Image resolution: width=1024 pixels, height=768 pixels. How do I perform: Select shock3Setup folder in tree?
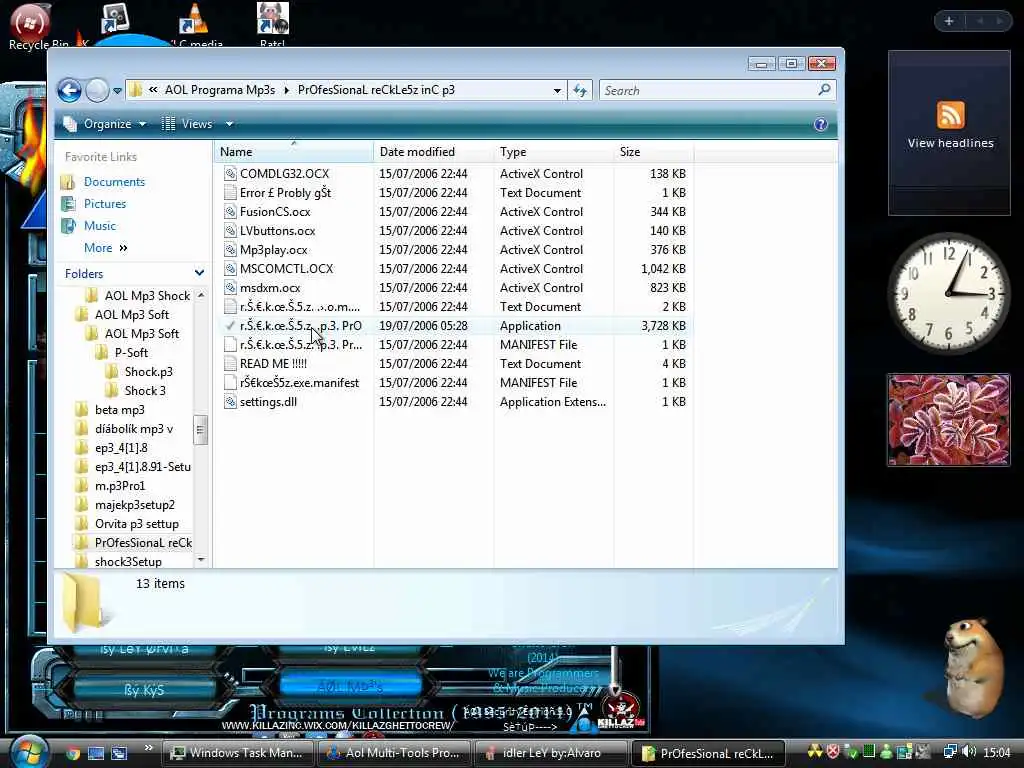tap(128, 562)
